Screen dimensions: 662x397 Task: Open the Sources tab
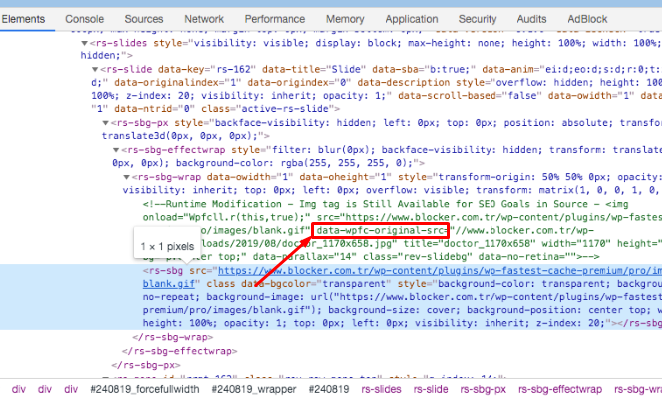[x=144, y=19]
